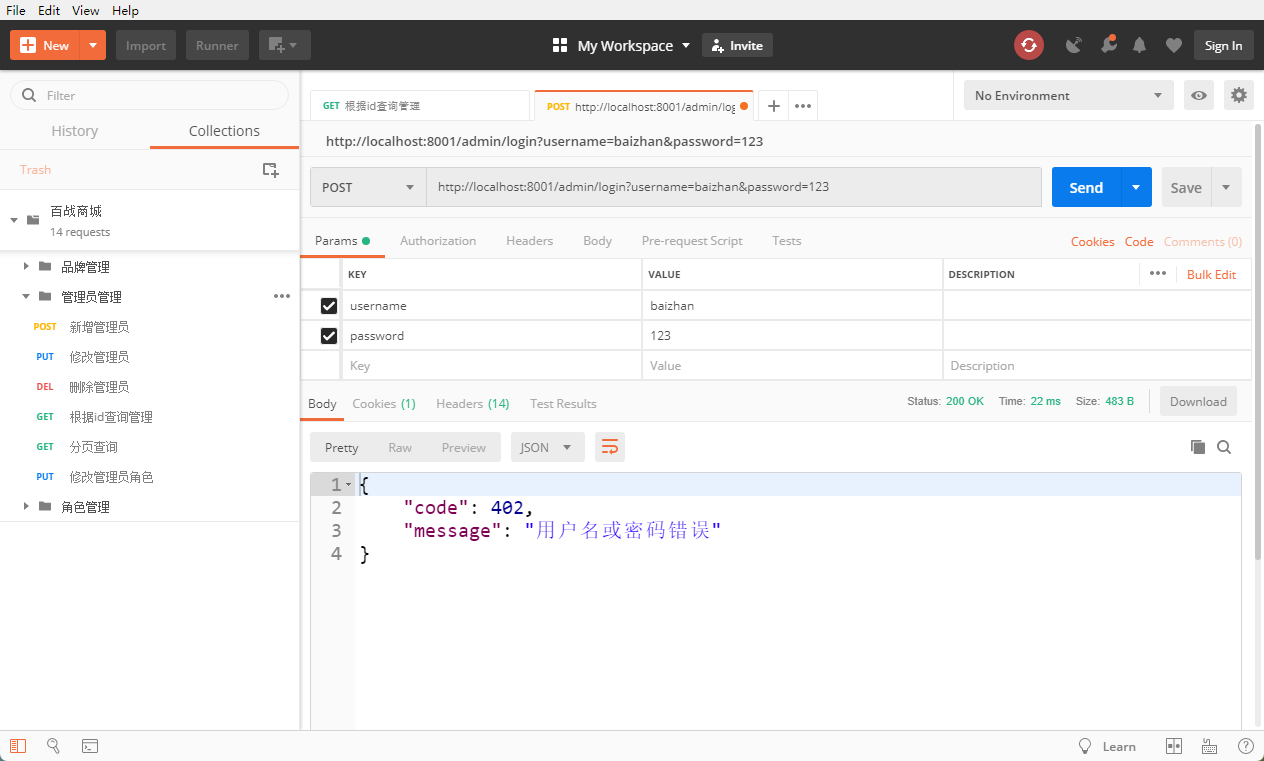Open the new window icon button
This screenshot has width=1264, height=761.
coord(285,45)
